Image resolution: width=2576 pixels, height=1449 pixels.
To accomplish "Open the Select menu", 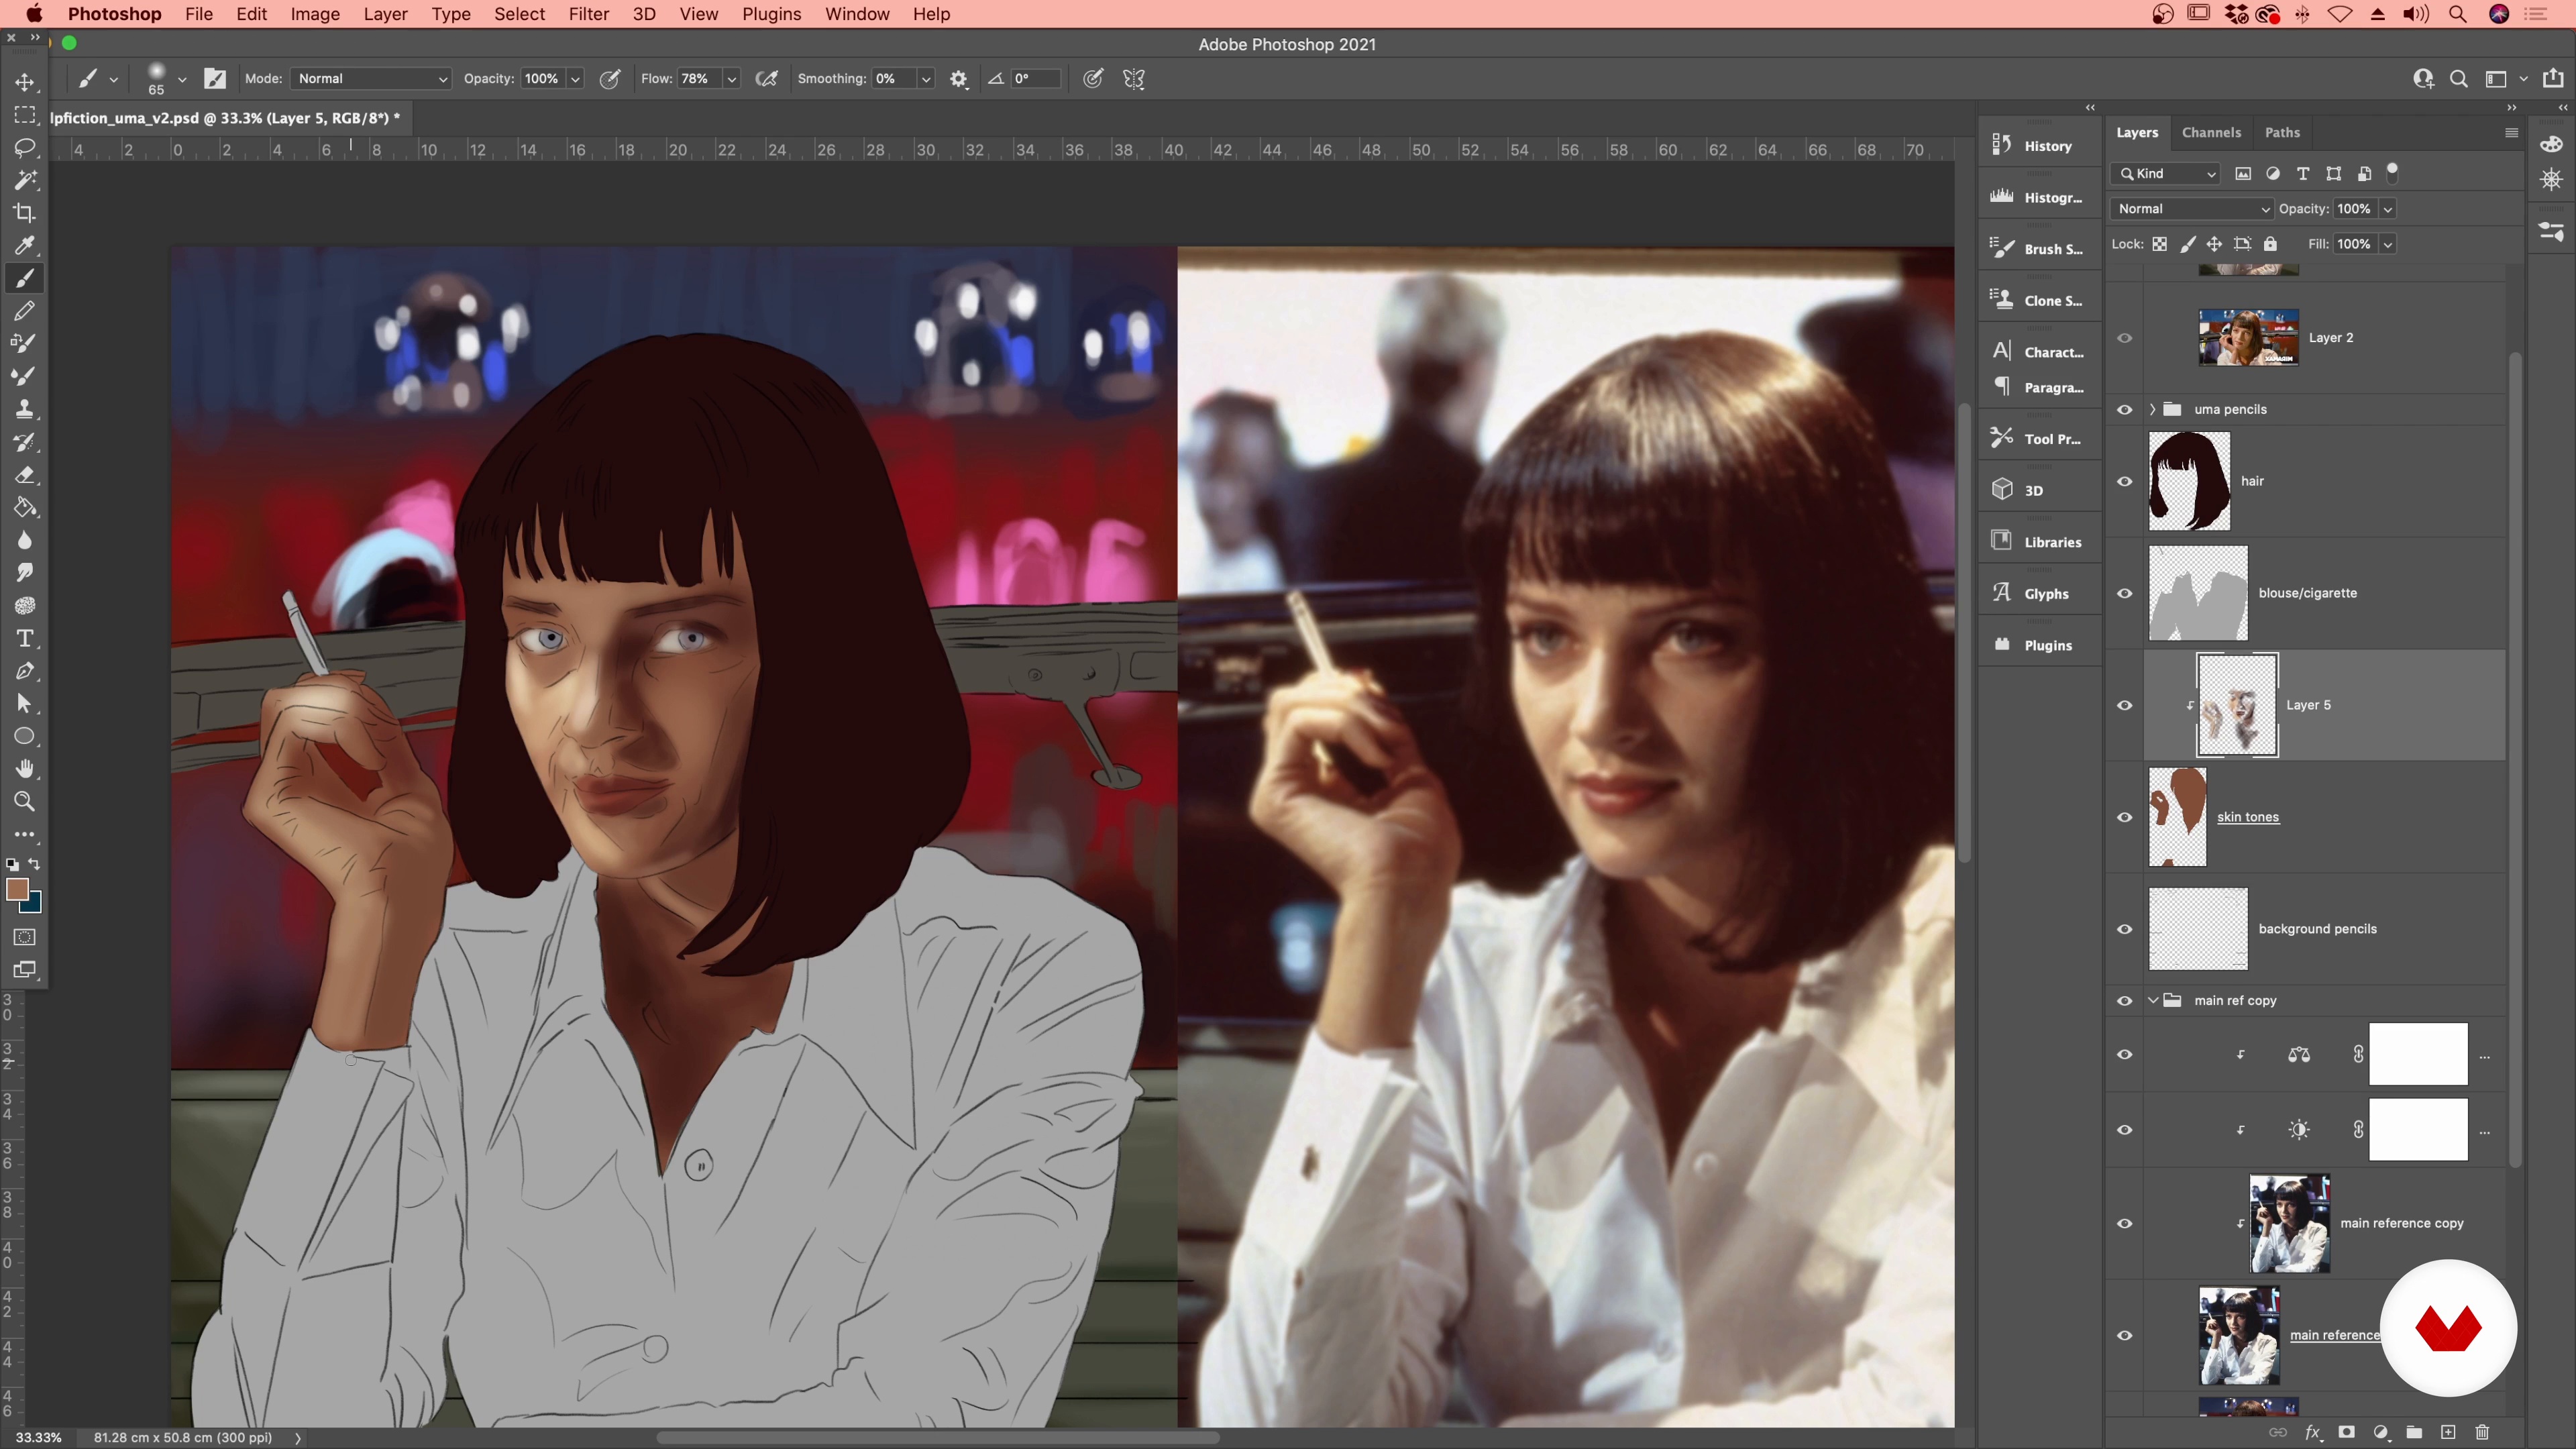I will (x=519, y=14).
